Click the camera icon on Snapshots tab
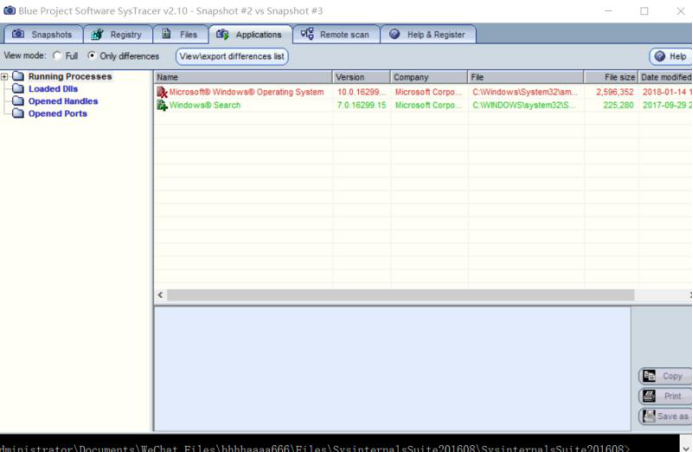Screen dimensions: 693x452 coord(18,34)
